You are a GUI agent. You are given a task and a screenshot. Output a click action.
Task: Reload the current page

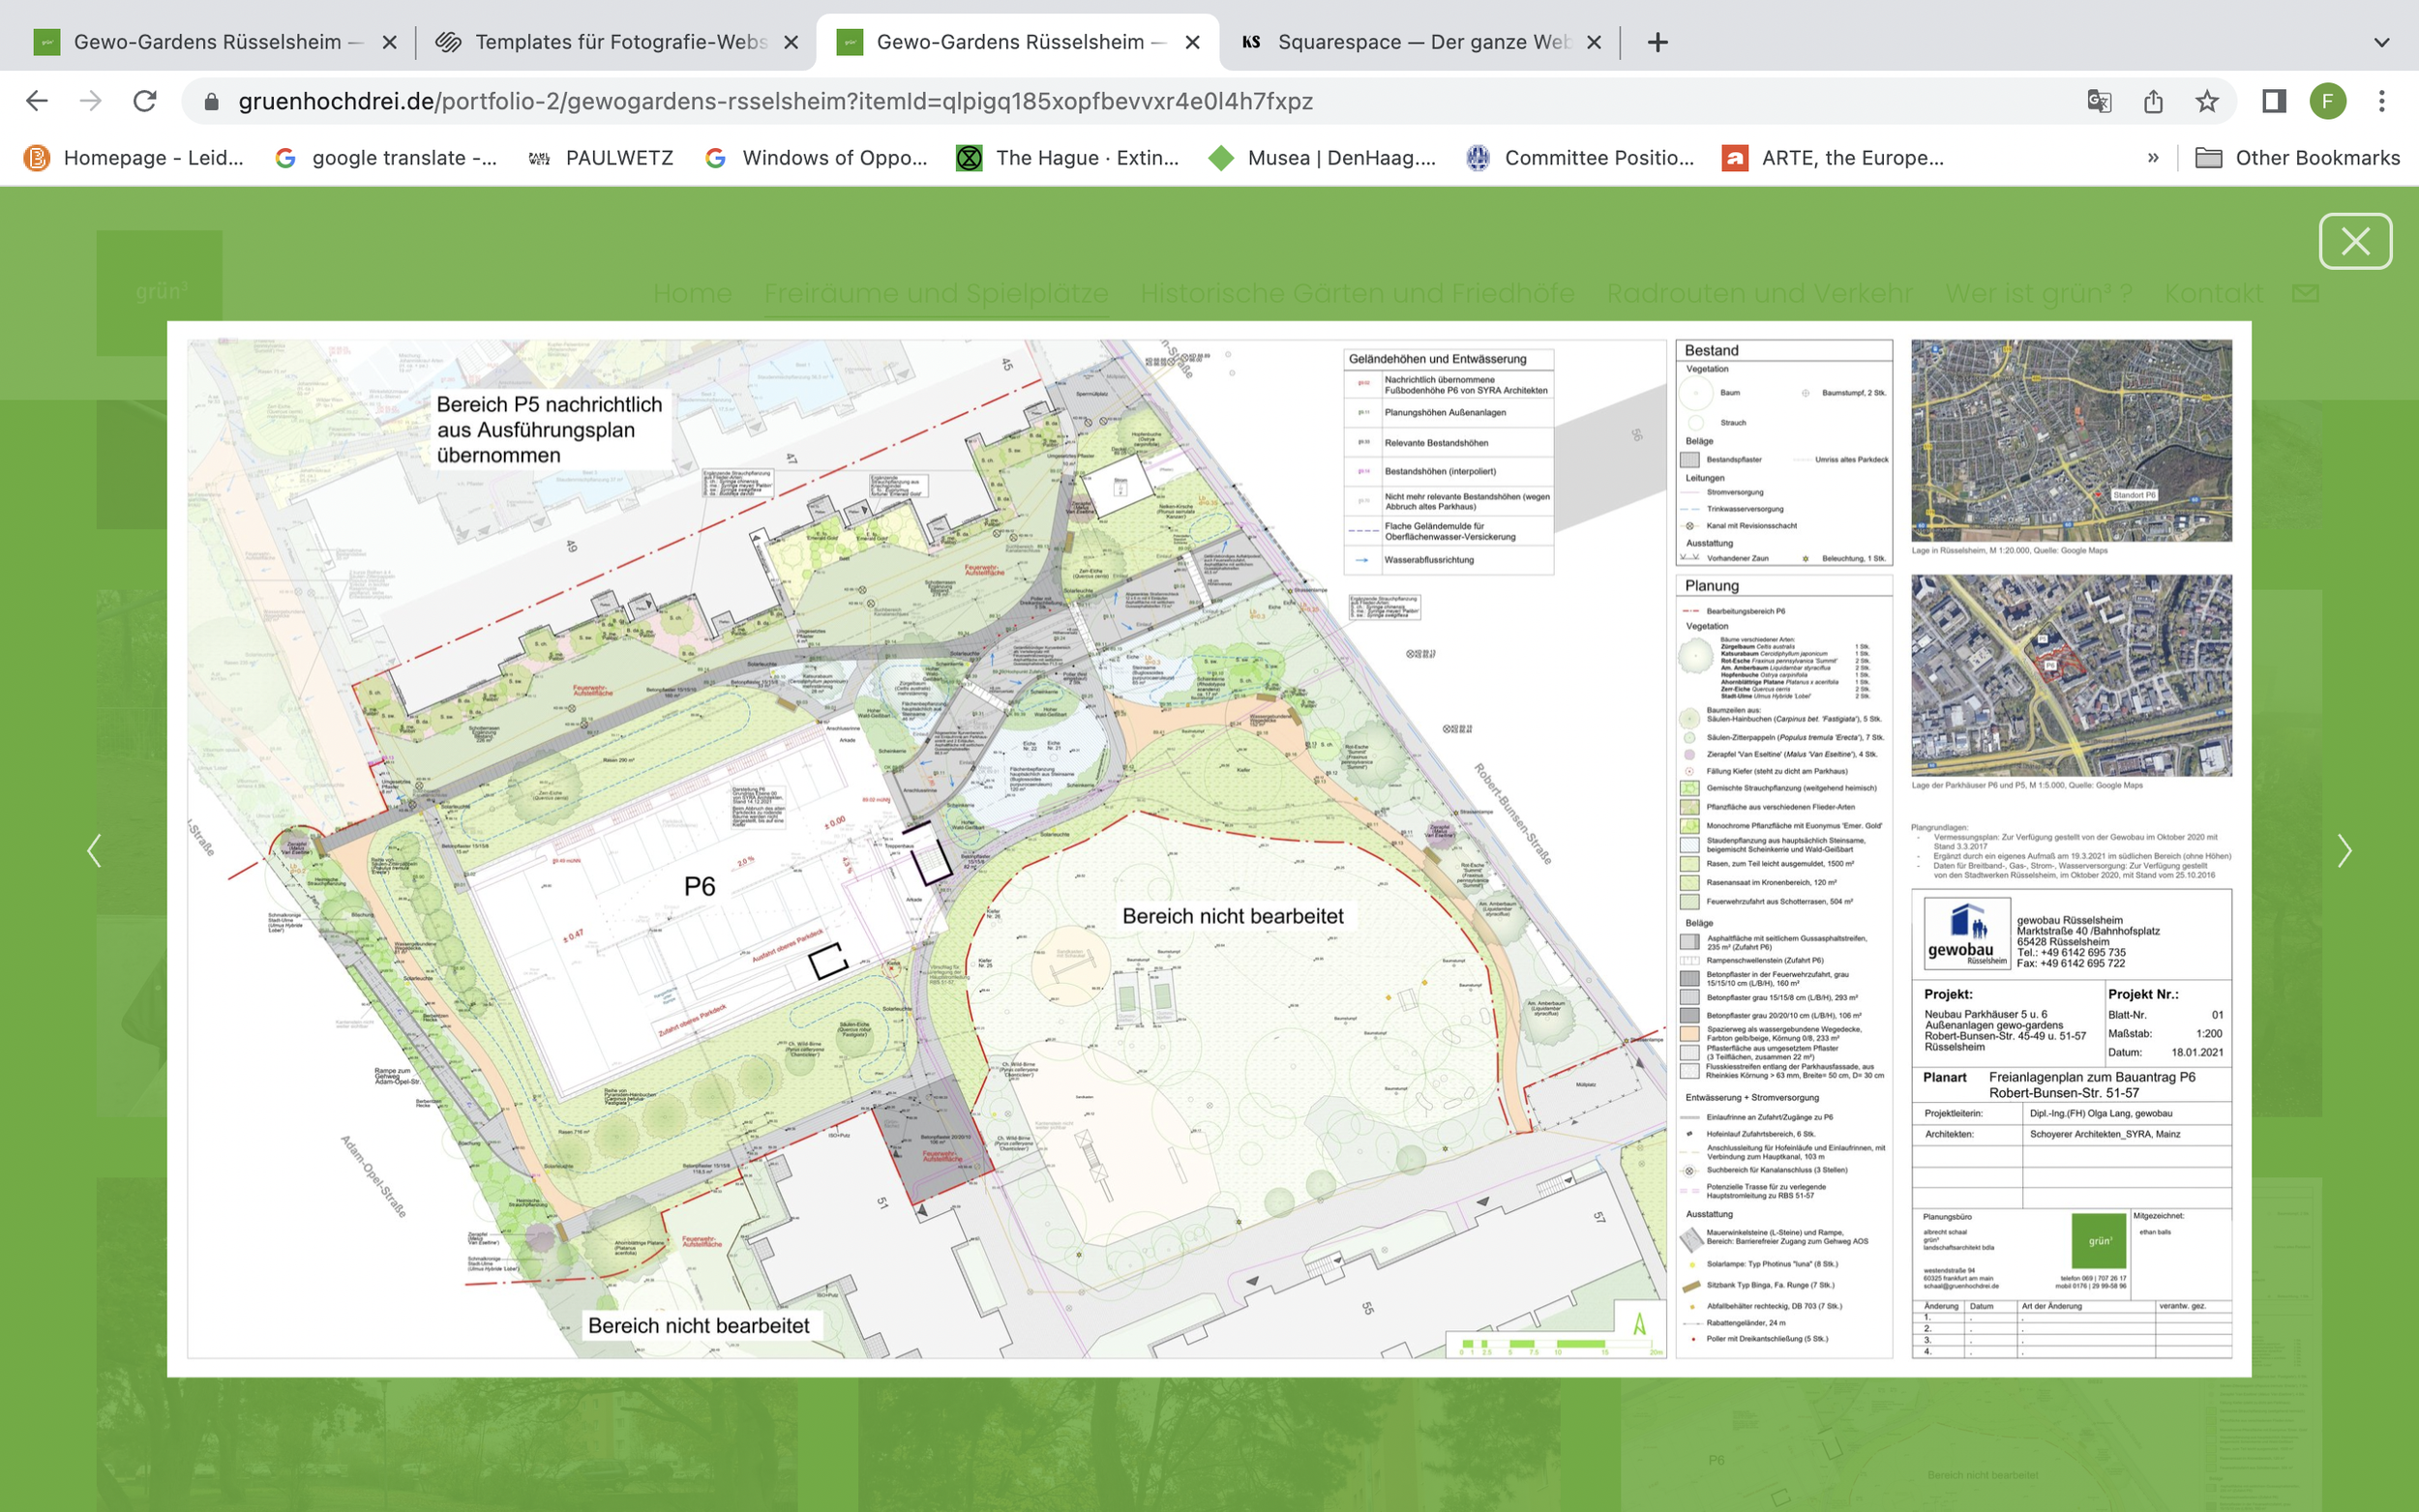(145, 101)
